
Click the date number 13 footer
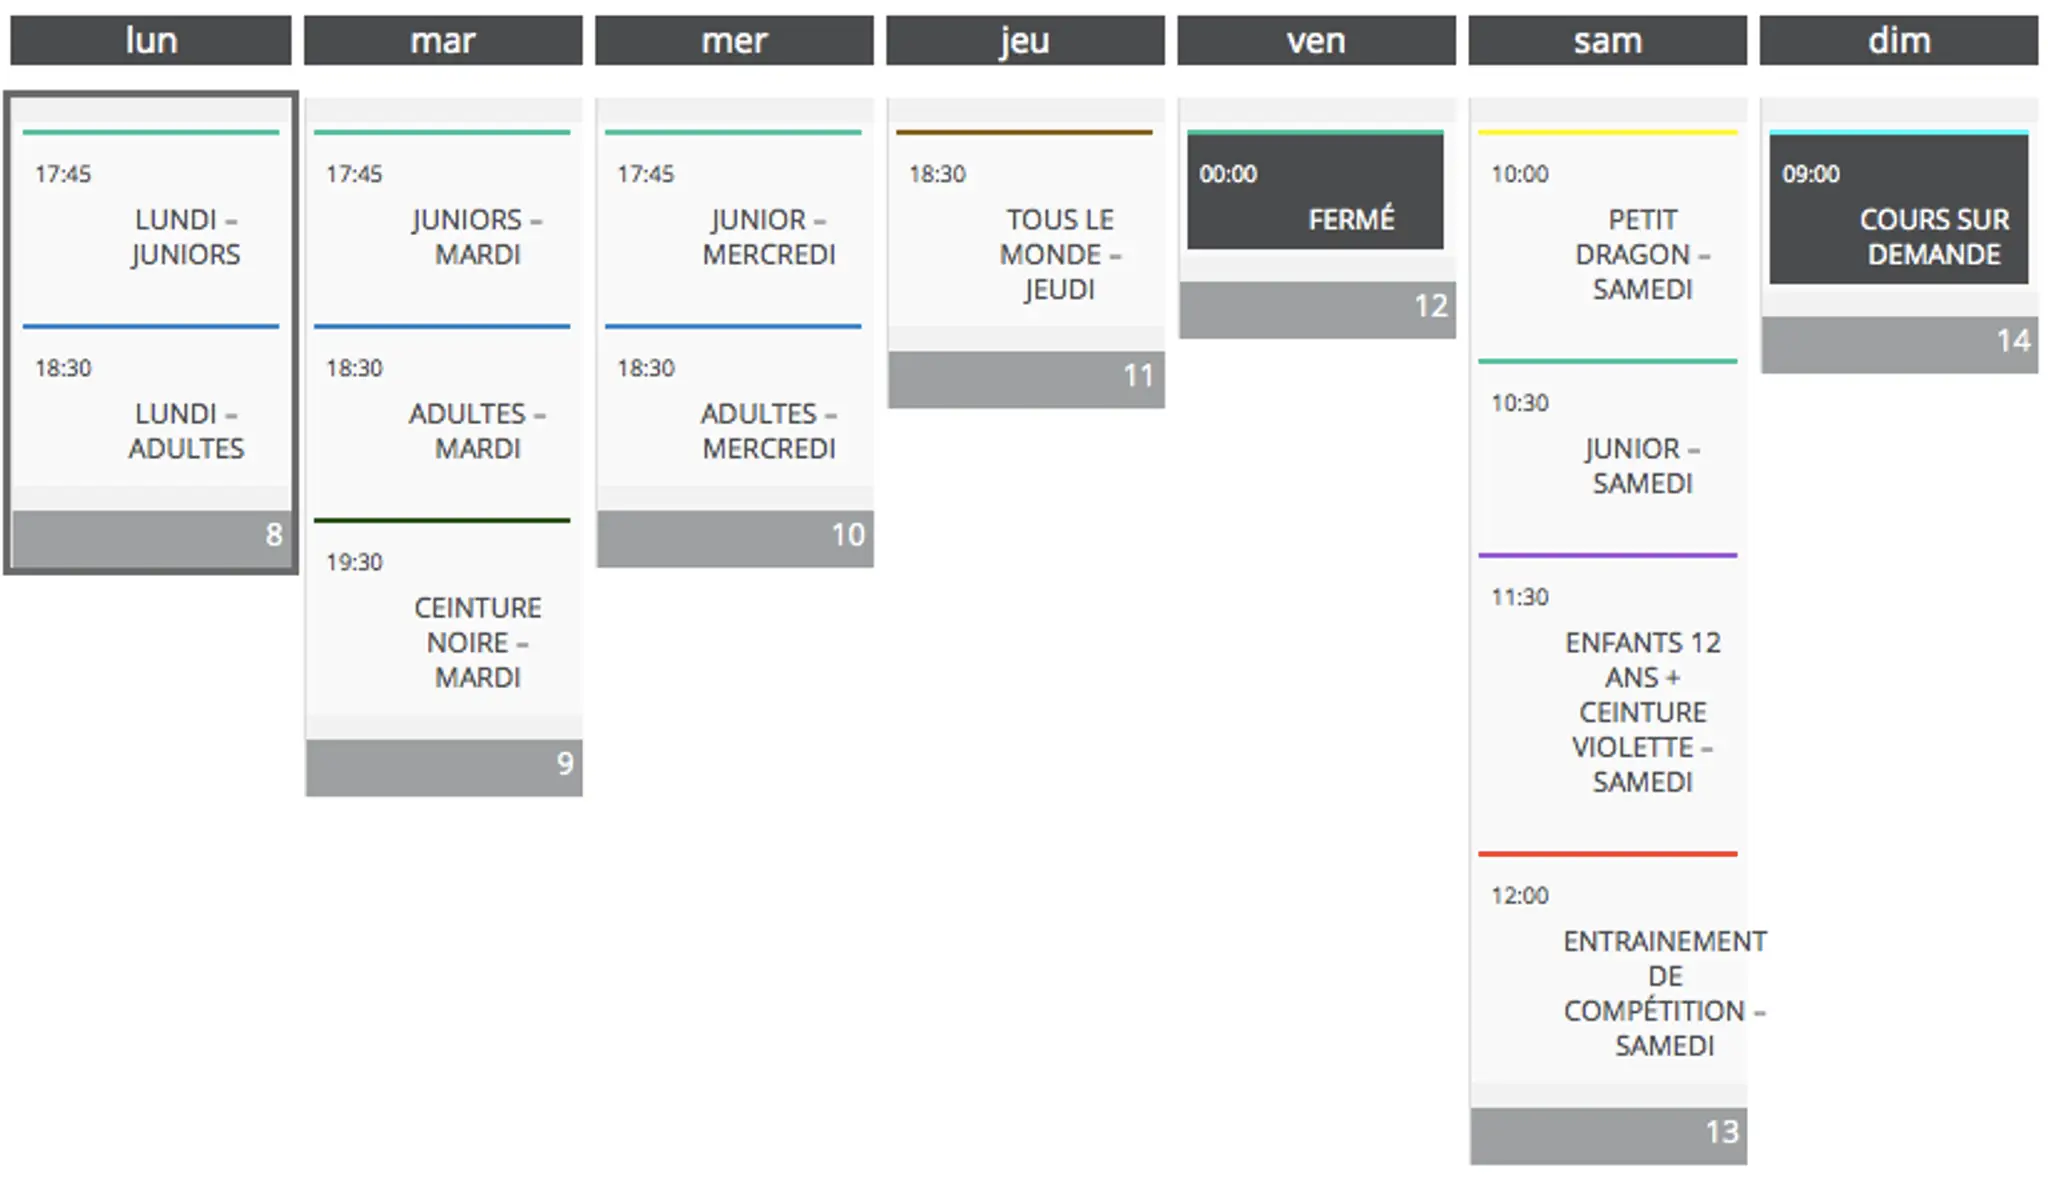(x=1608, y=1133)
